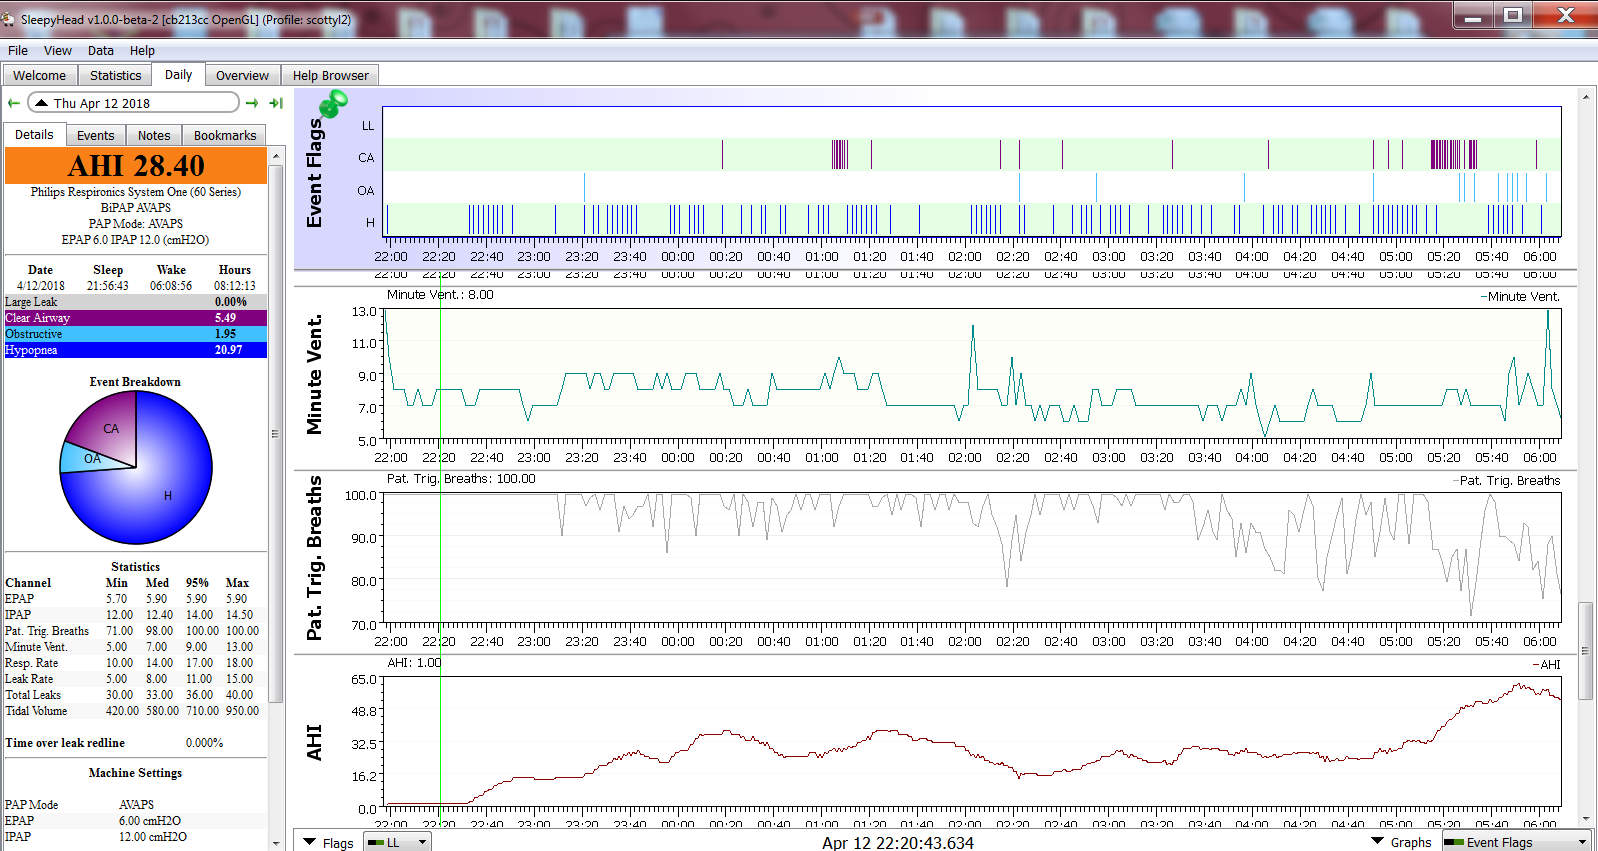Click the CA slice of pie chart

tap(110, 428)
